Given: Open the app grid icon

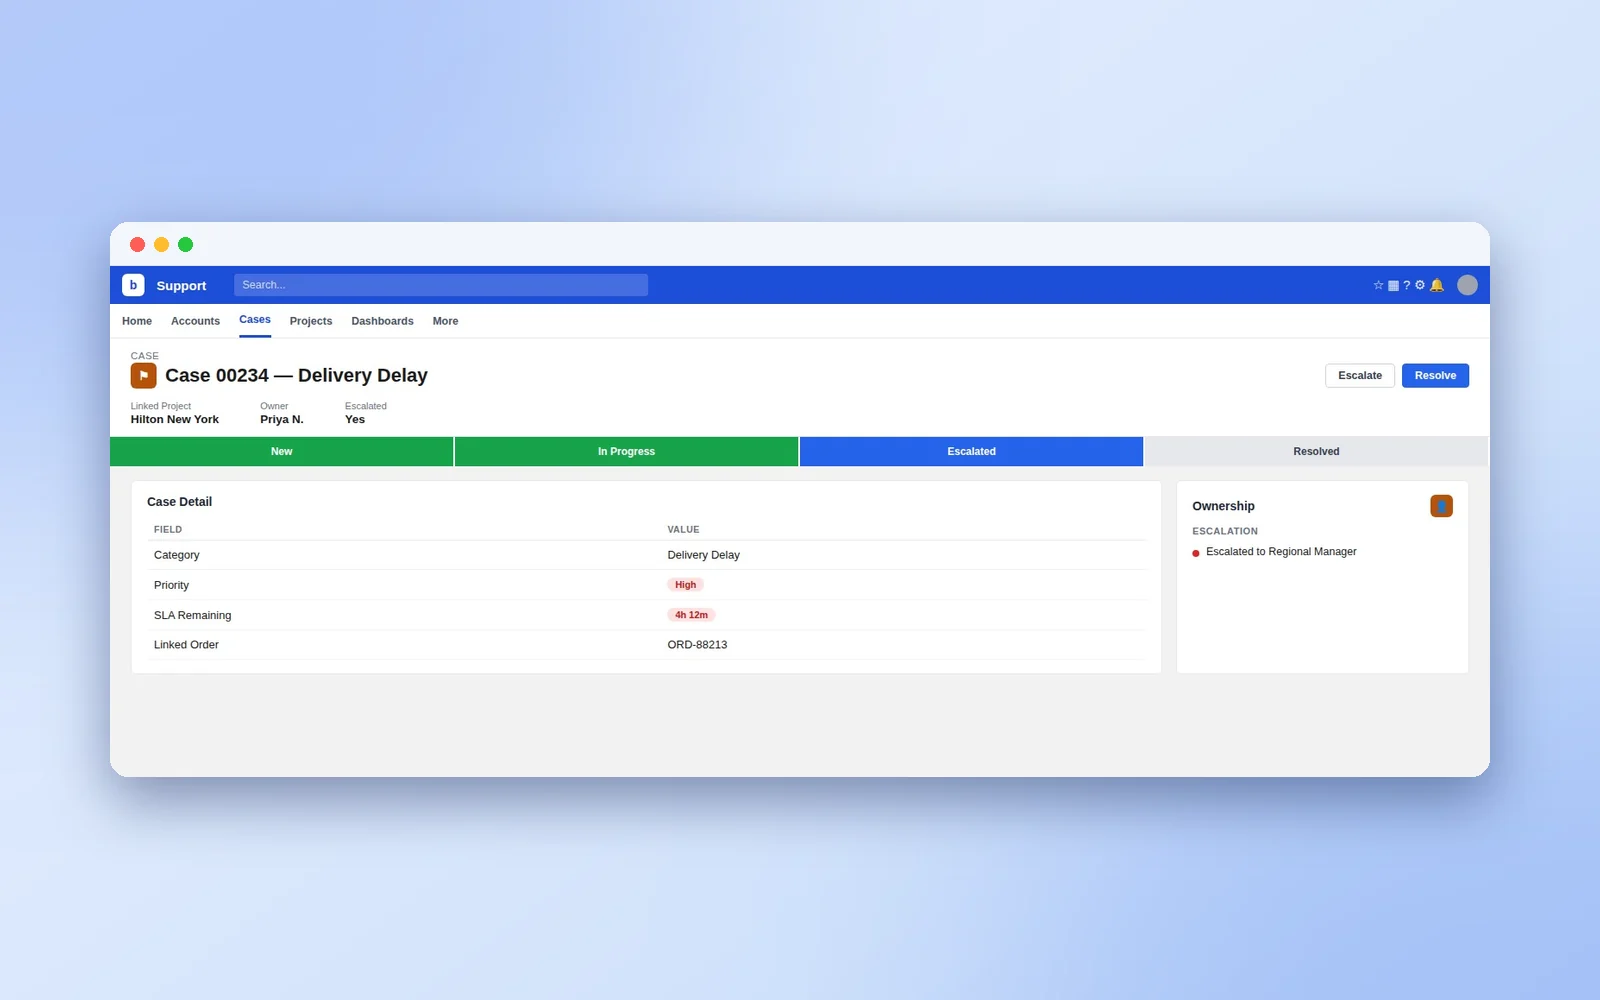Looking at the screenshot, I should [1393, 285].
